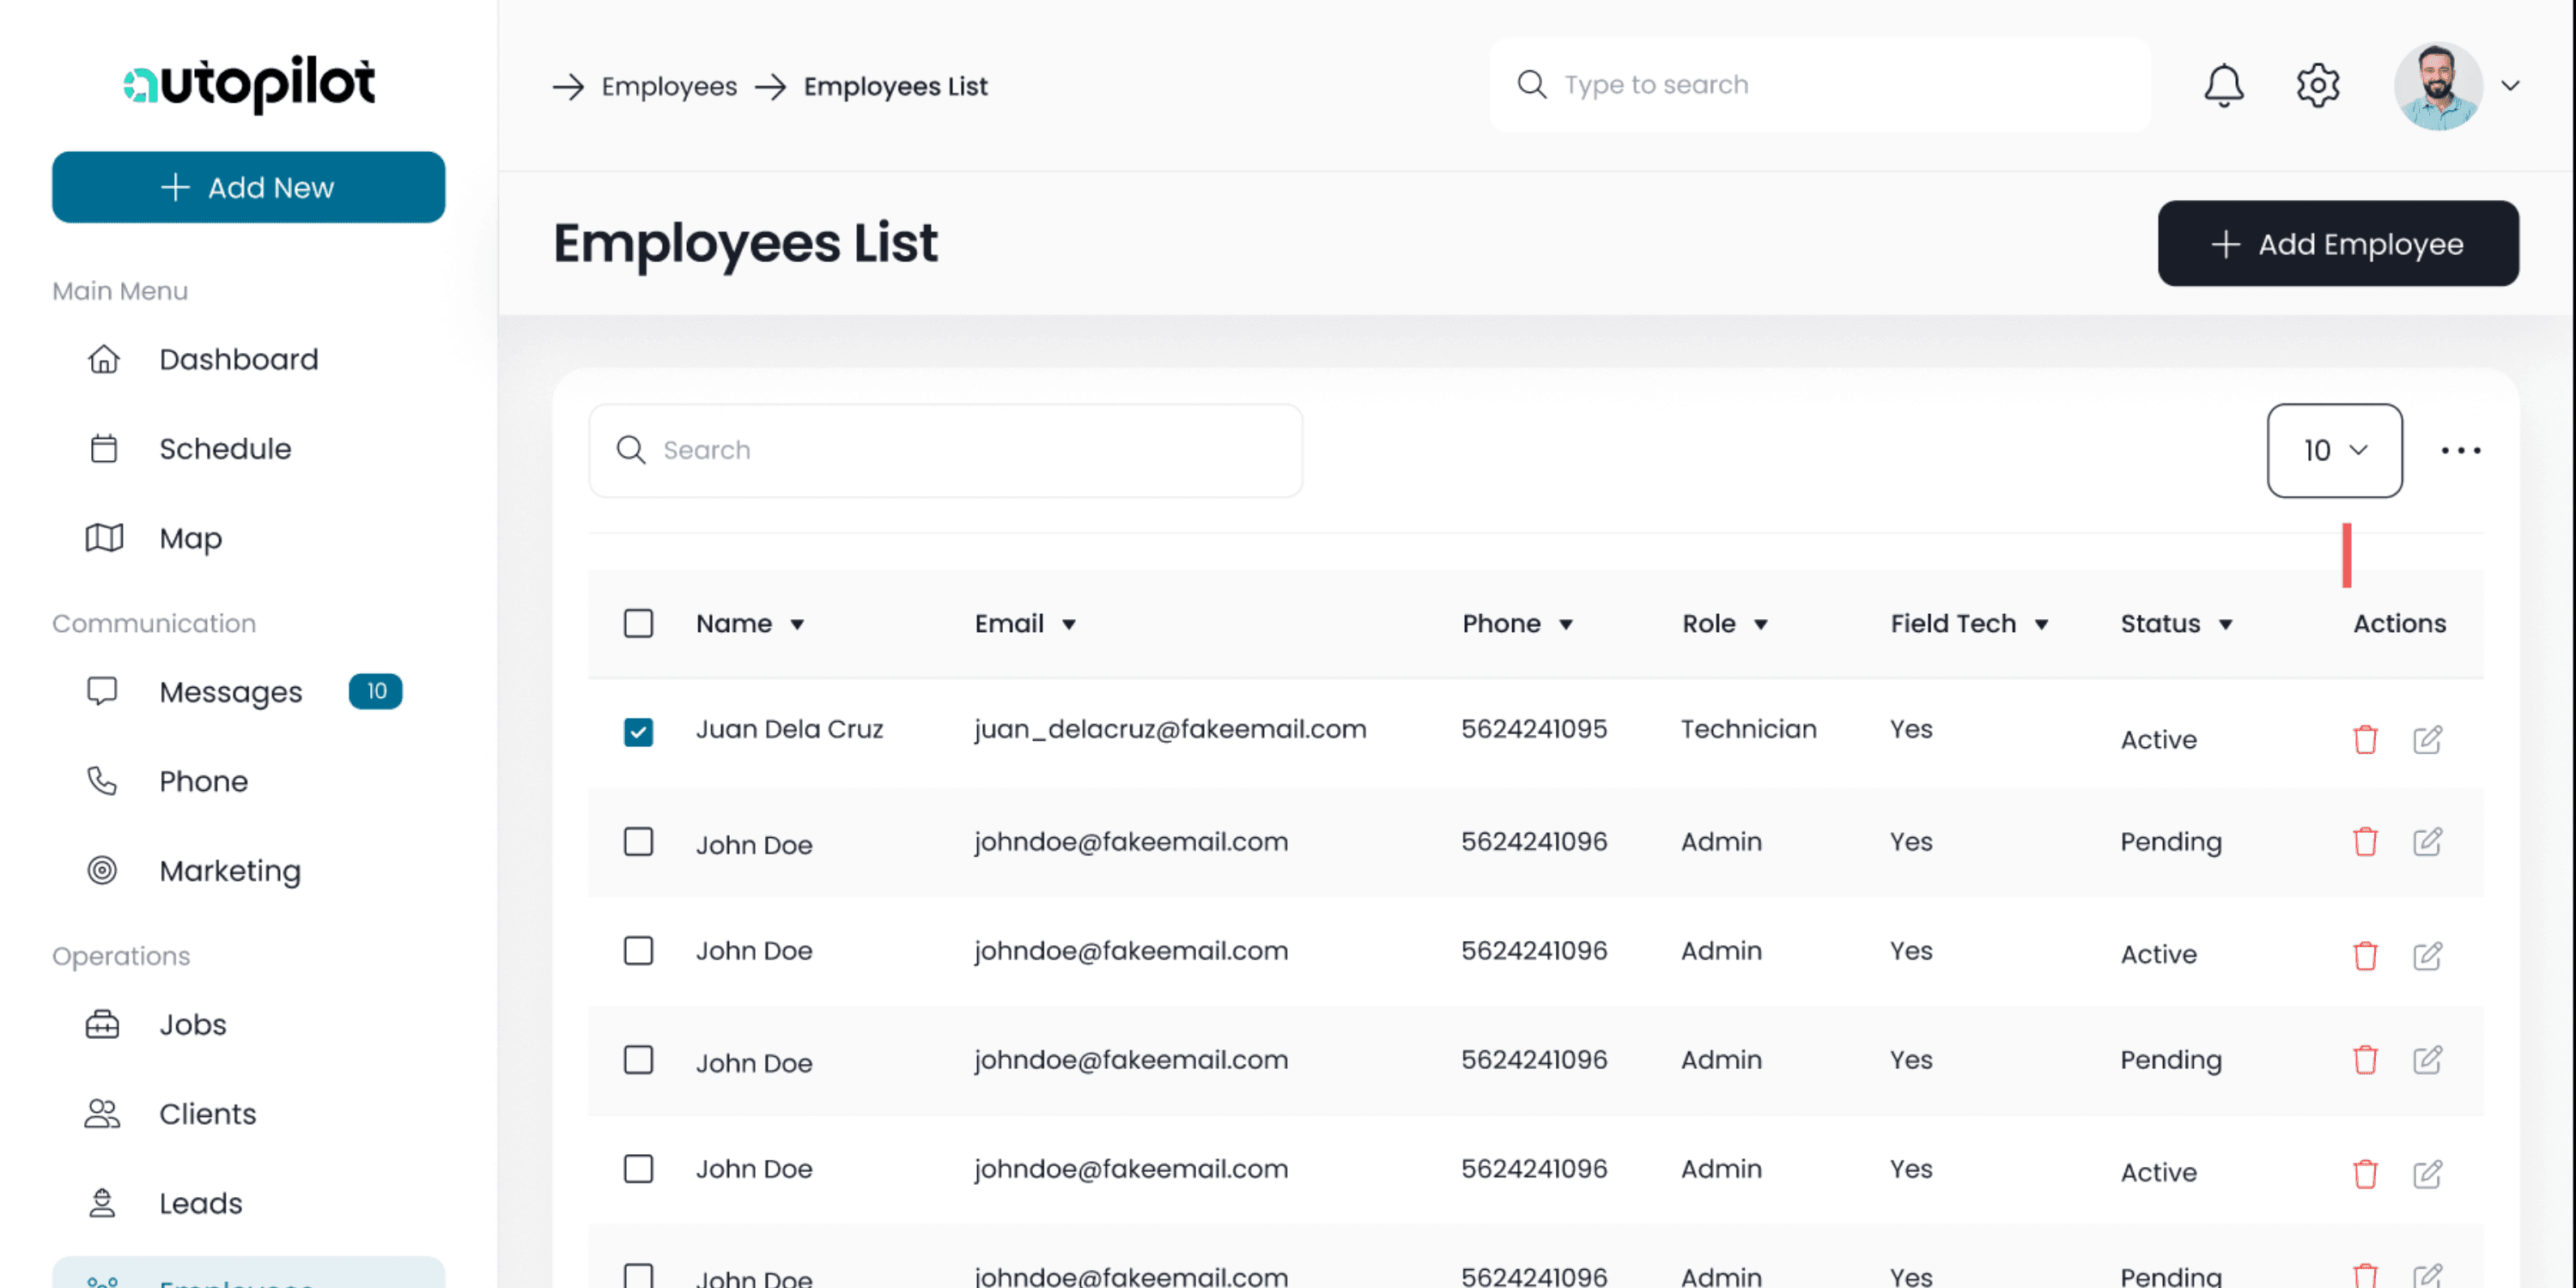
Task: Click the Actions column header
Action: pyautogui.click(x=2399, y=624)
